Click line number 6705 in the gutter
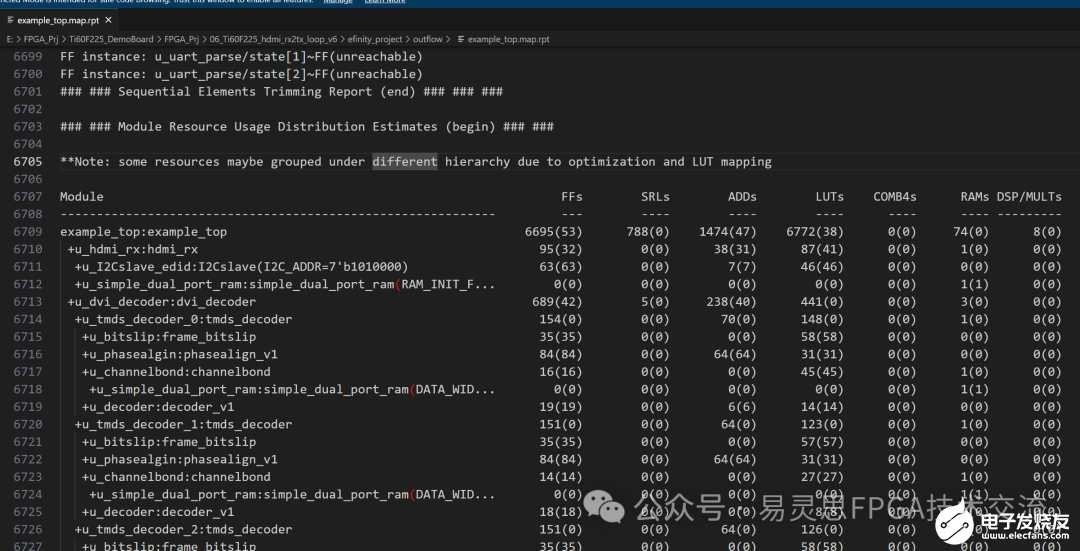This screenshot has width=1080, height=551. 28,162
